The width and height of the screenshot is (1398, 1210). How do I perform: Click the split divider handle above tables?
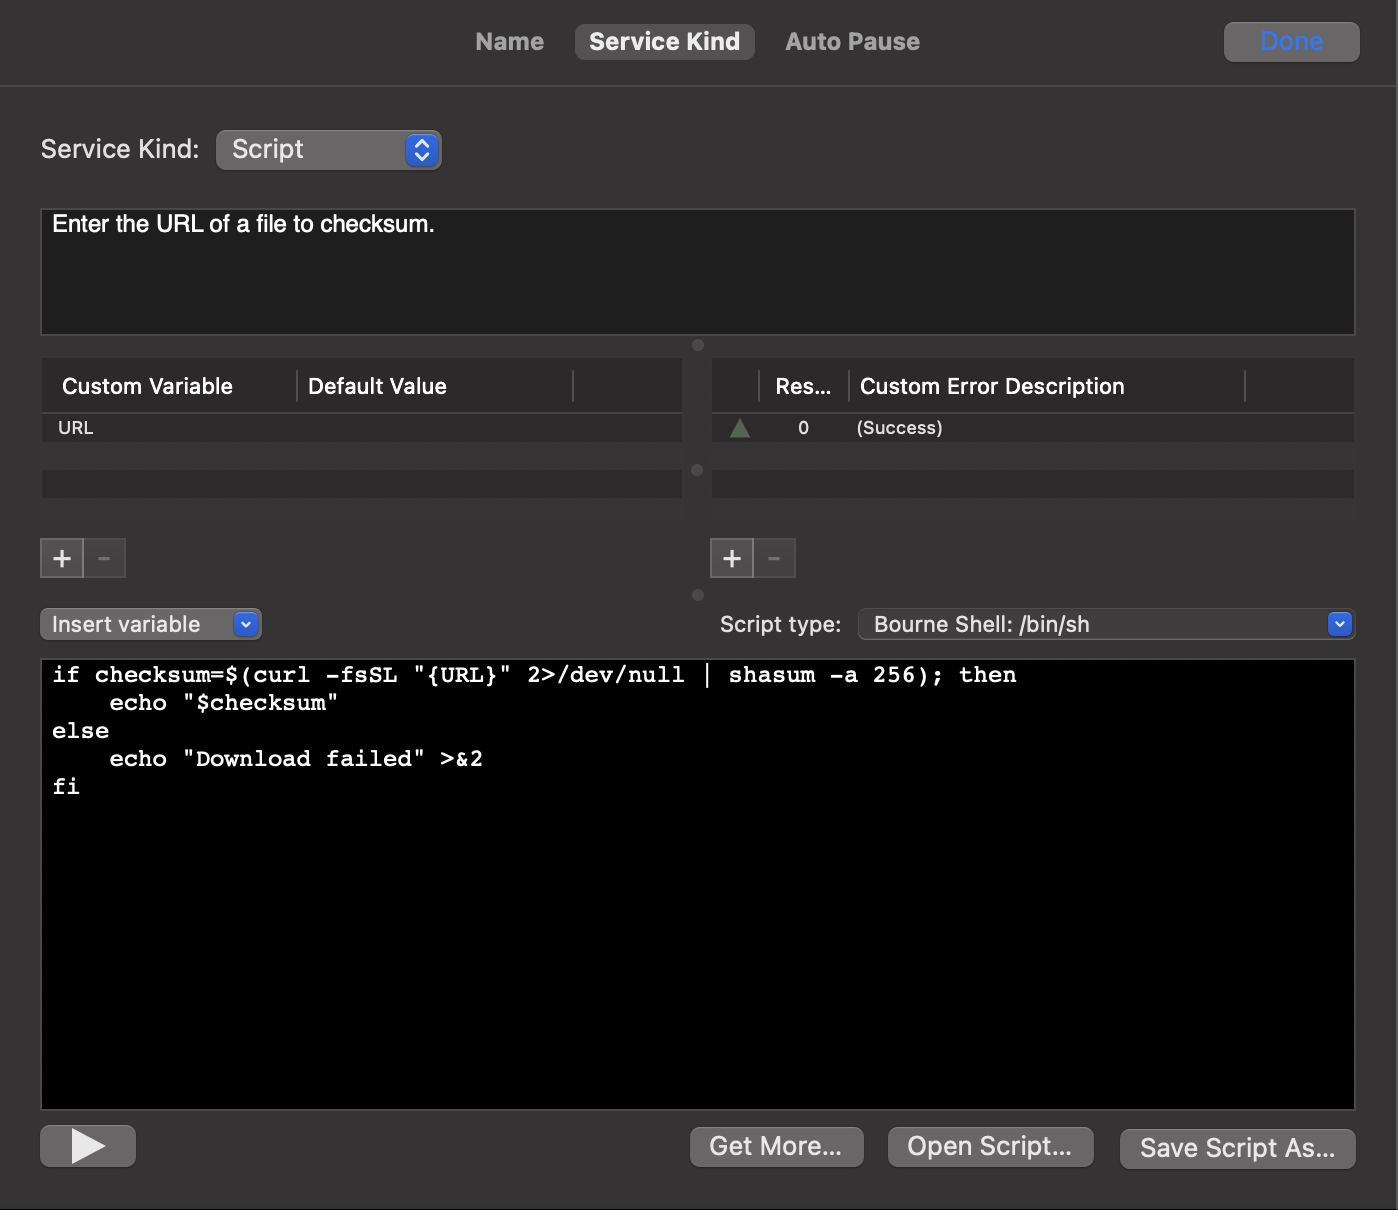pyautogui.click(x=698, y=345)
